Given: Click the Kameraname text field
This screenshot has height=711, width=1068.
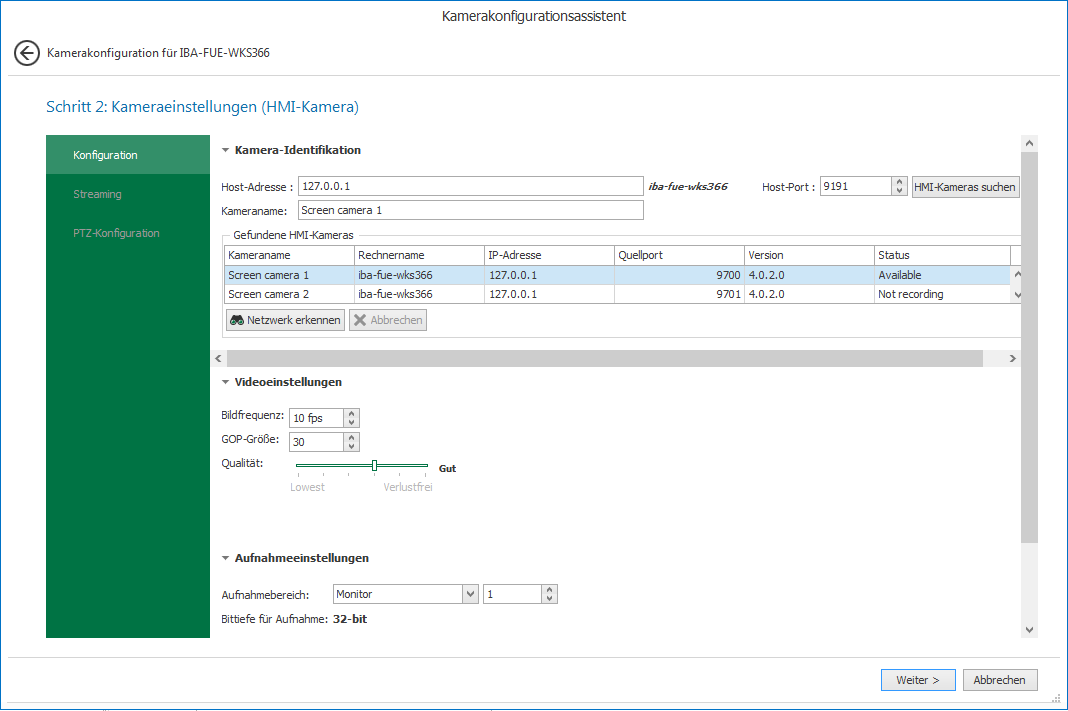Looking at the screenshot, I should (x=470, y=210).
